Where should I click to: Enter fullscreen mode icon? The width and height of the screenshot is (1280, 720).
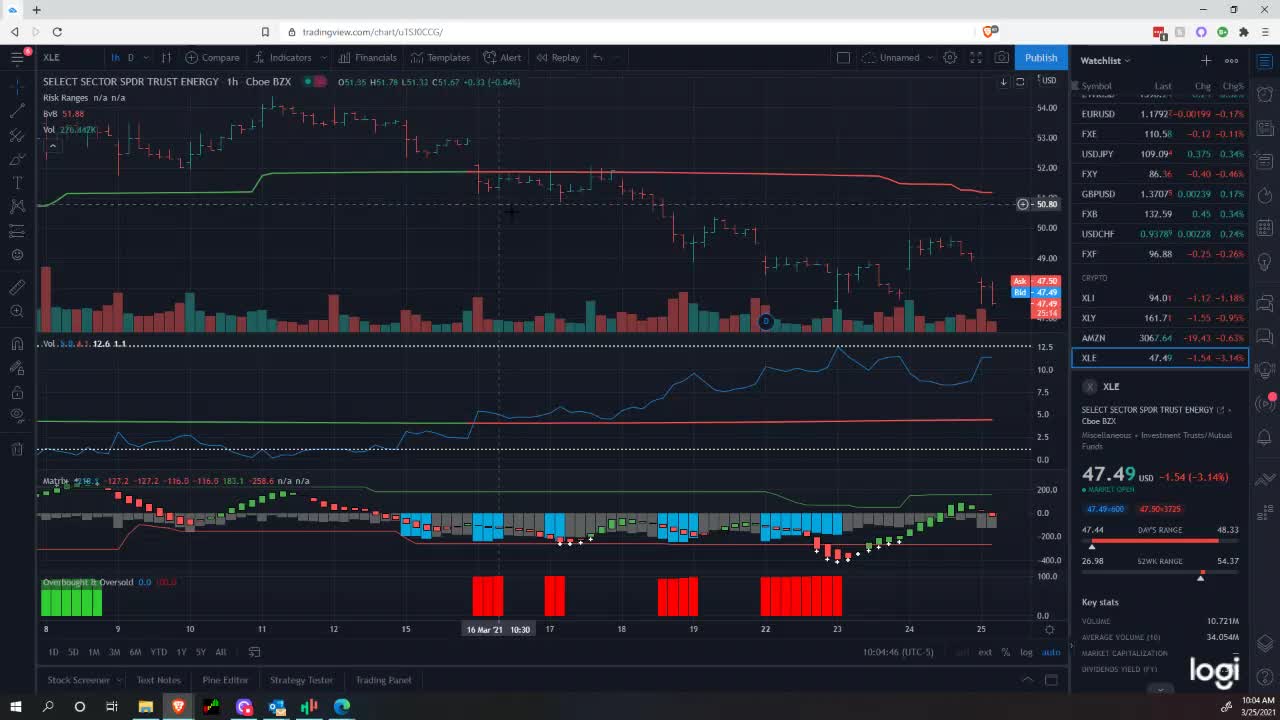point(976,57)
